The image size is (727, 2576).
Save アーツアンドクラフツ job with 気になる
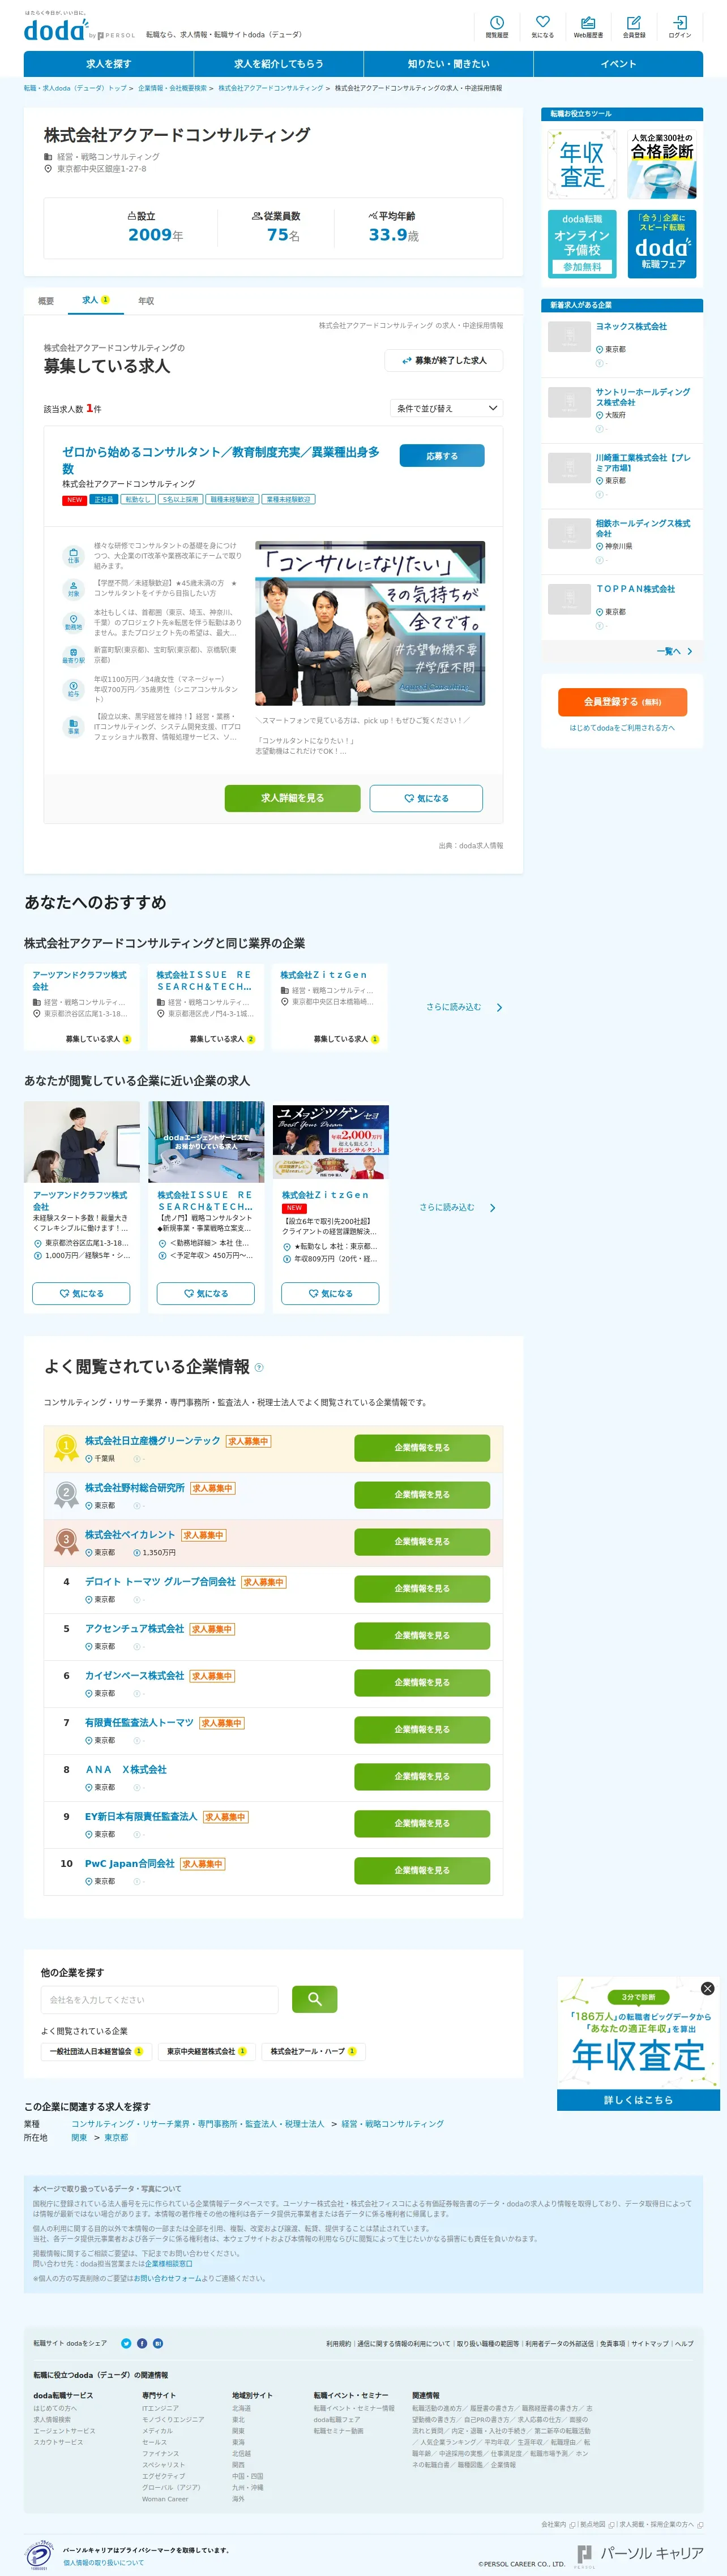pyautogui.click(x=82, y=1293)
